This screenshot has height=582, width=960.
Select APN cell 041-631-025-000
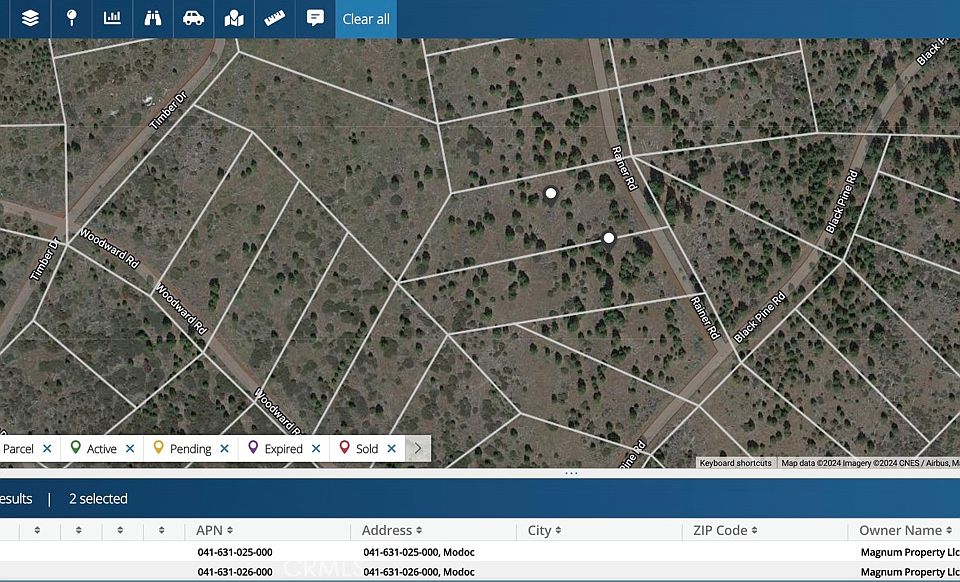tap(235, 552)
